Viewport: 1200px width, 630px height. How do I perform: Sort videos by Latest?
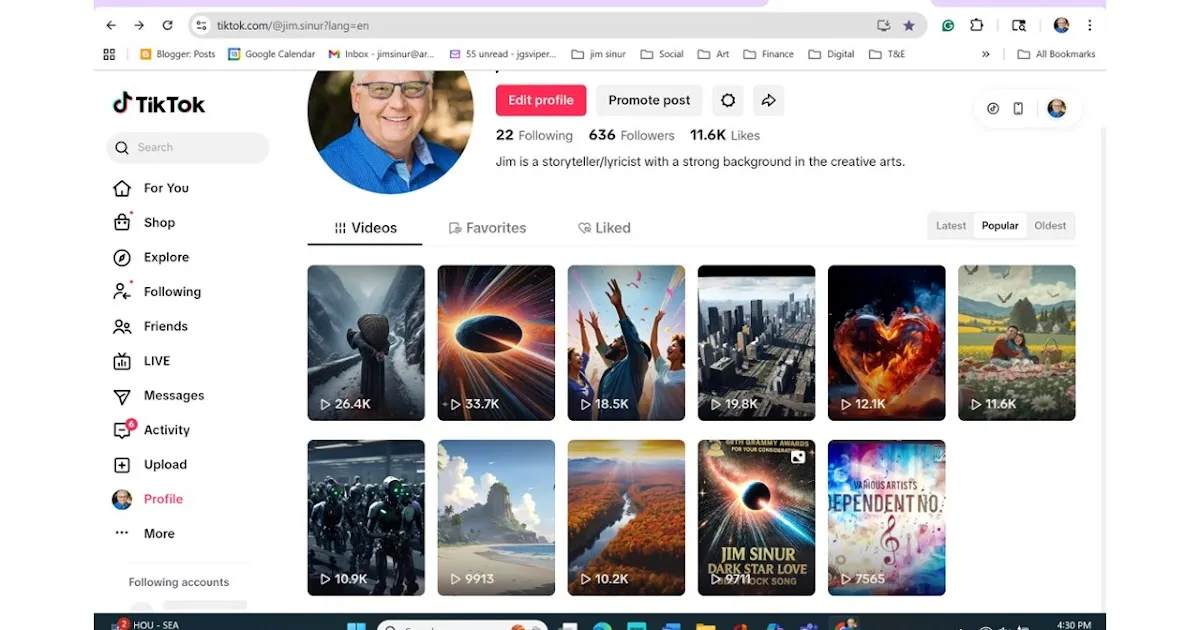[951, 226]
